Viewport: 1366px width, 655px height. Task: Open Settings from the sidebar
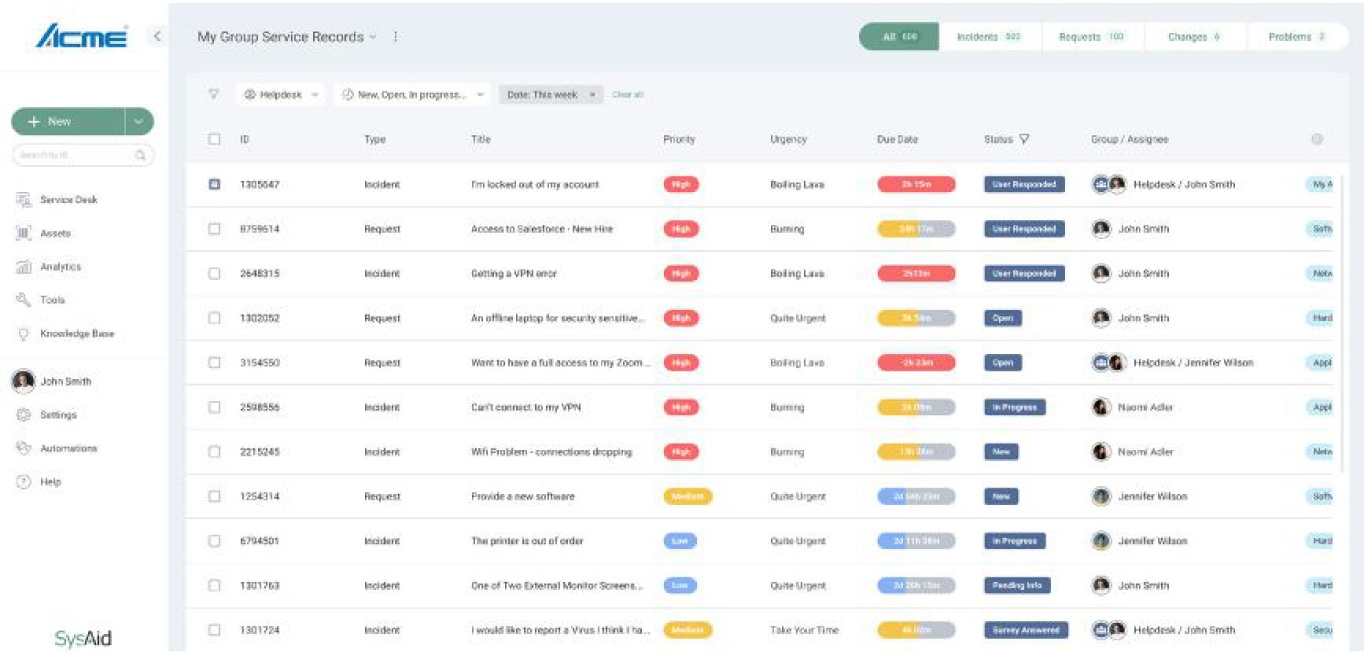tap(46, 415)
